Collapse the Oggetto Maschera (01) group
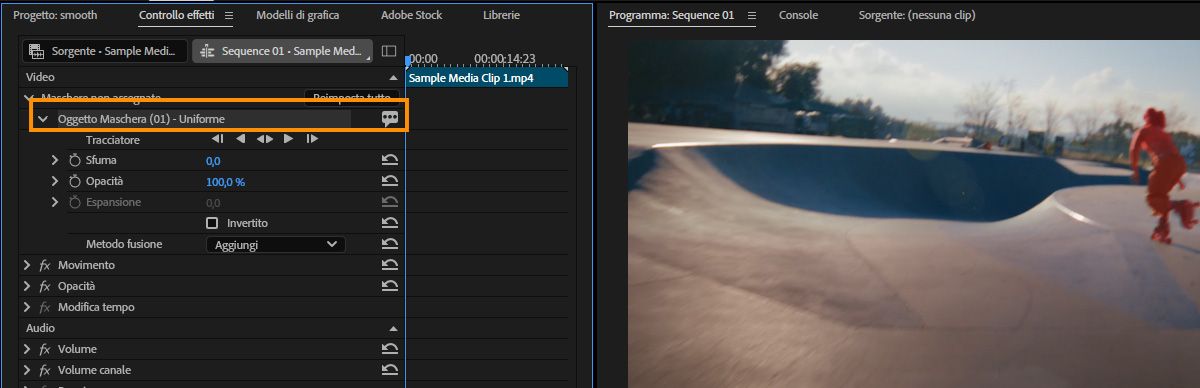1200x388 pixels. pyautogui.click(x=42, y=119)
